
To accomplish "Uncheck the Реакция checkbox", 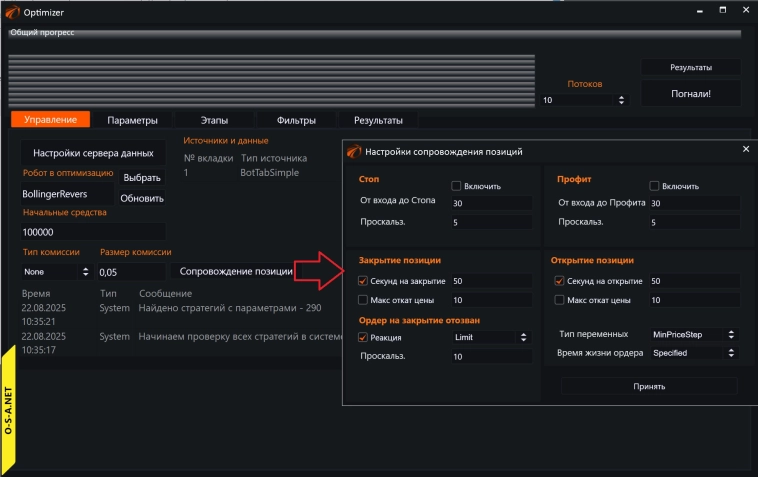I will (x=362, y=338).
